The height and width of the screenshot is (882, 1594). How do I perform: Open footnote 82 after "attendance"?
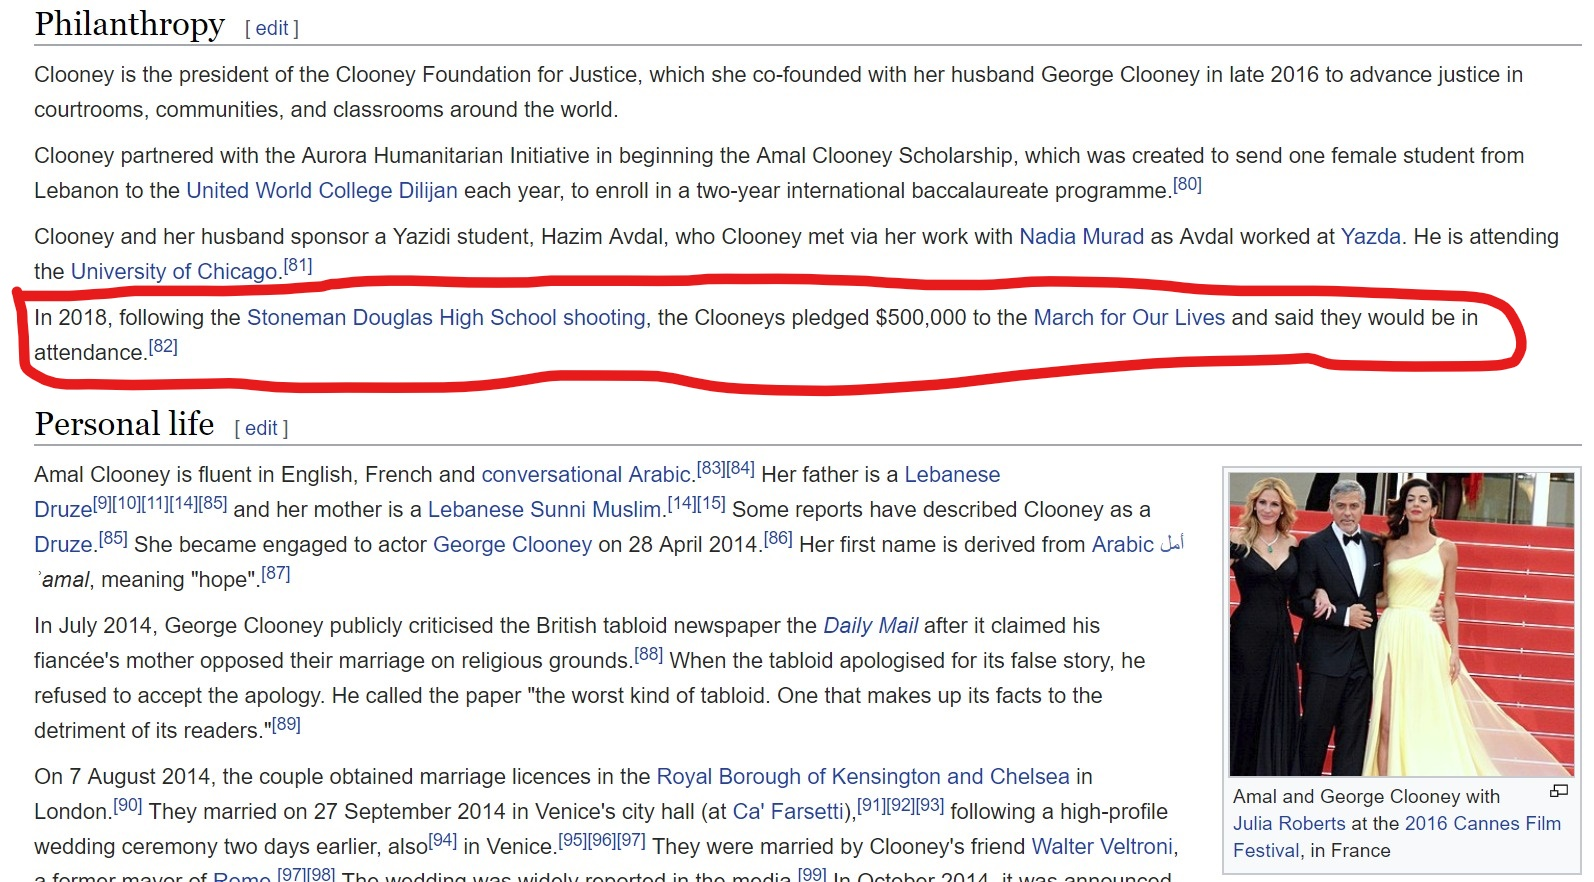click(x=163, y=346)
